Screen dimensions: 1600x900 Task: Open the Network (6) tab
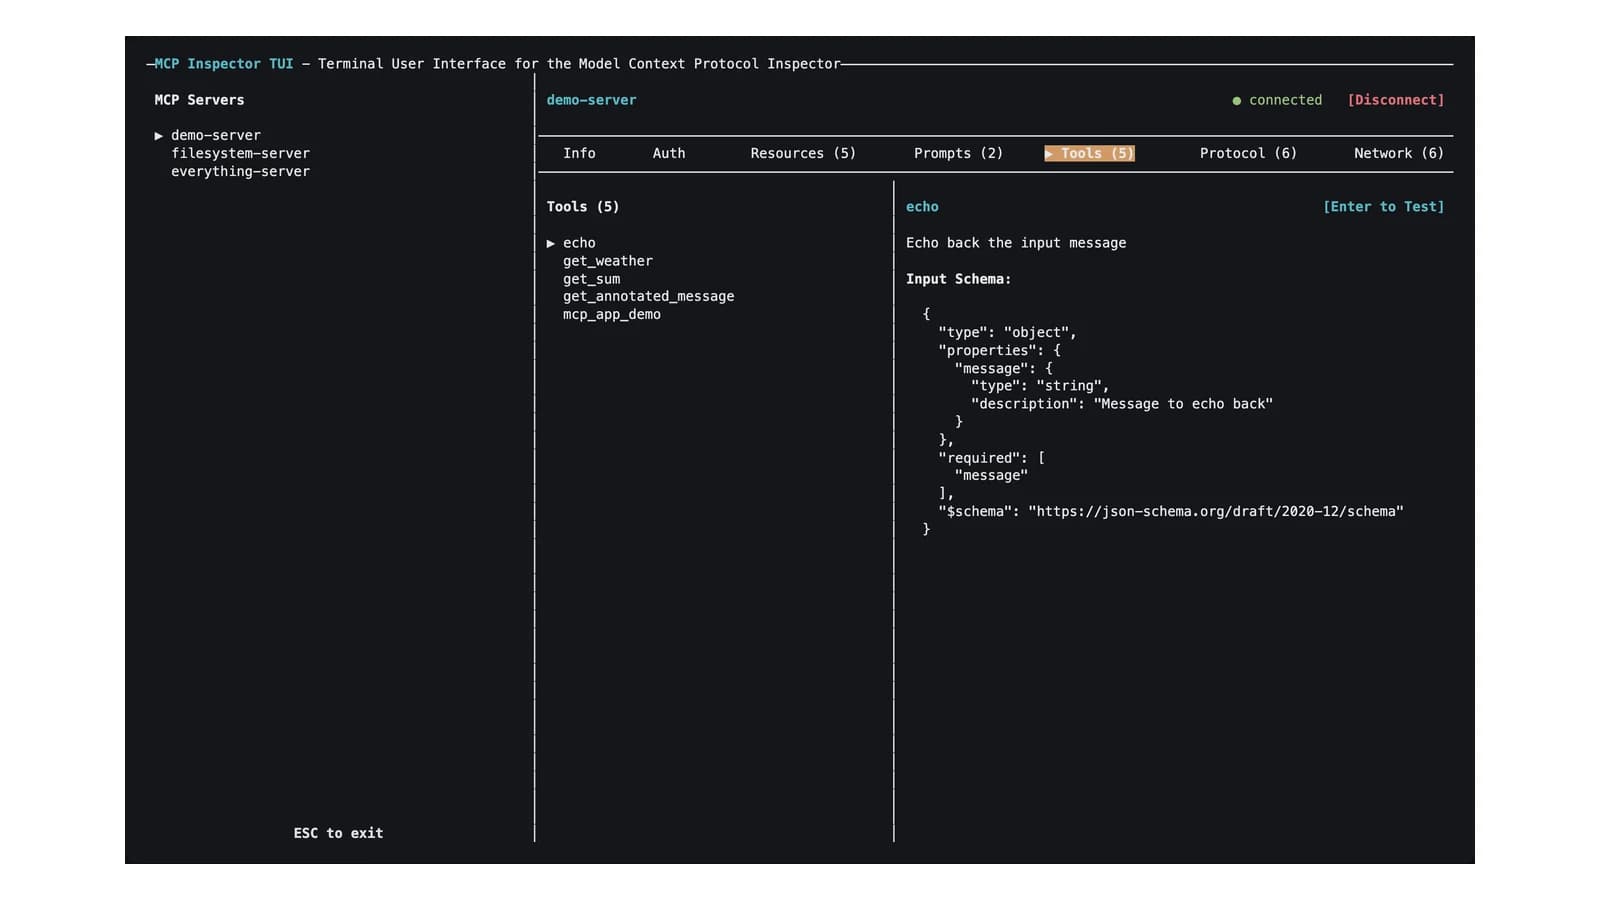coord(1398,153)
